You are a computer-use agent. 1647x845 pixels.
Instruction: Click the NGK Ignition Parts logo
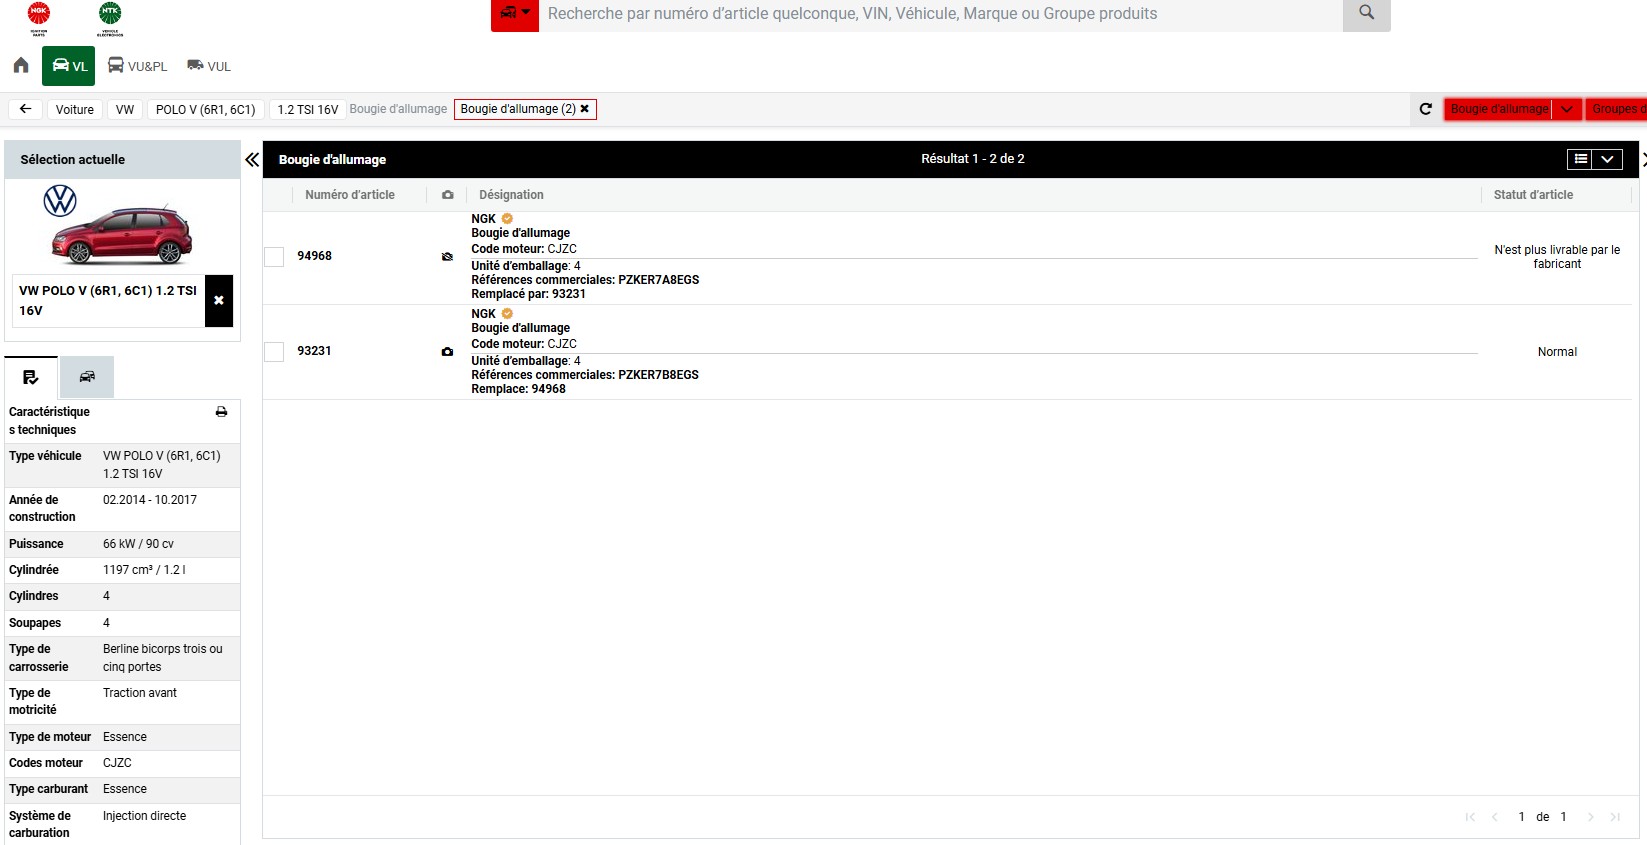38,18
